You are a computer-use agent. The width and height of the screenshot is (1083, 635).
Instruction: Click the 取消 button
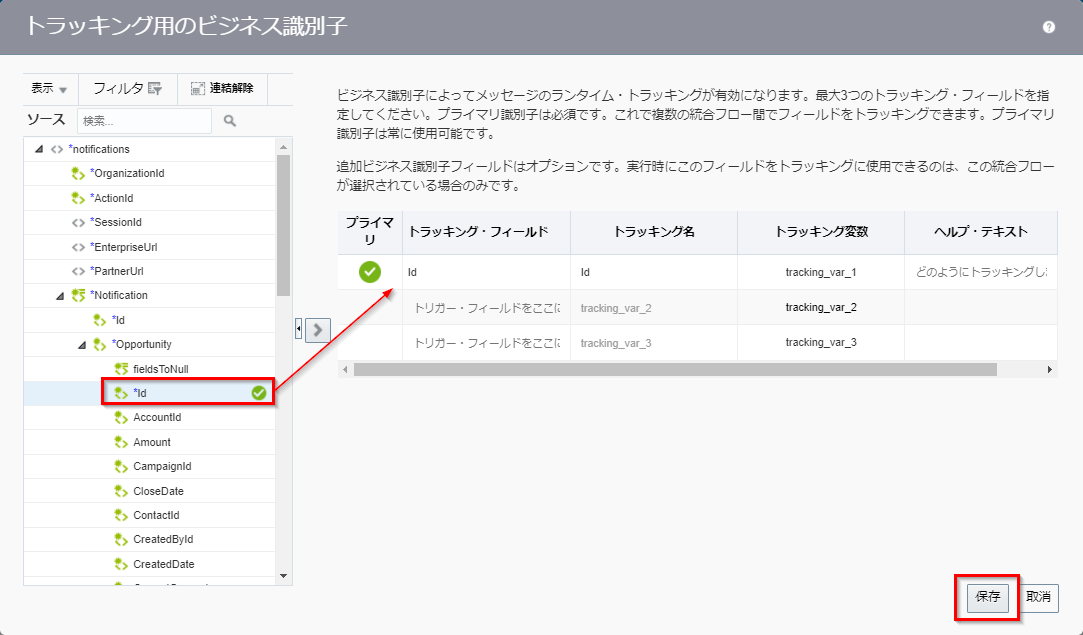[1038, 597]
